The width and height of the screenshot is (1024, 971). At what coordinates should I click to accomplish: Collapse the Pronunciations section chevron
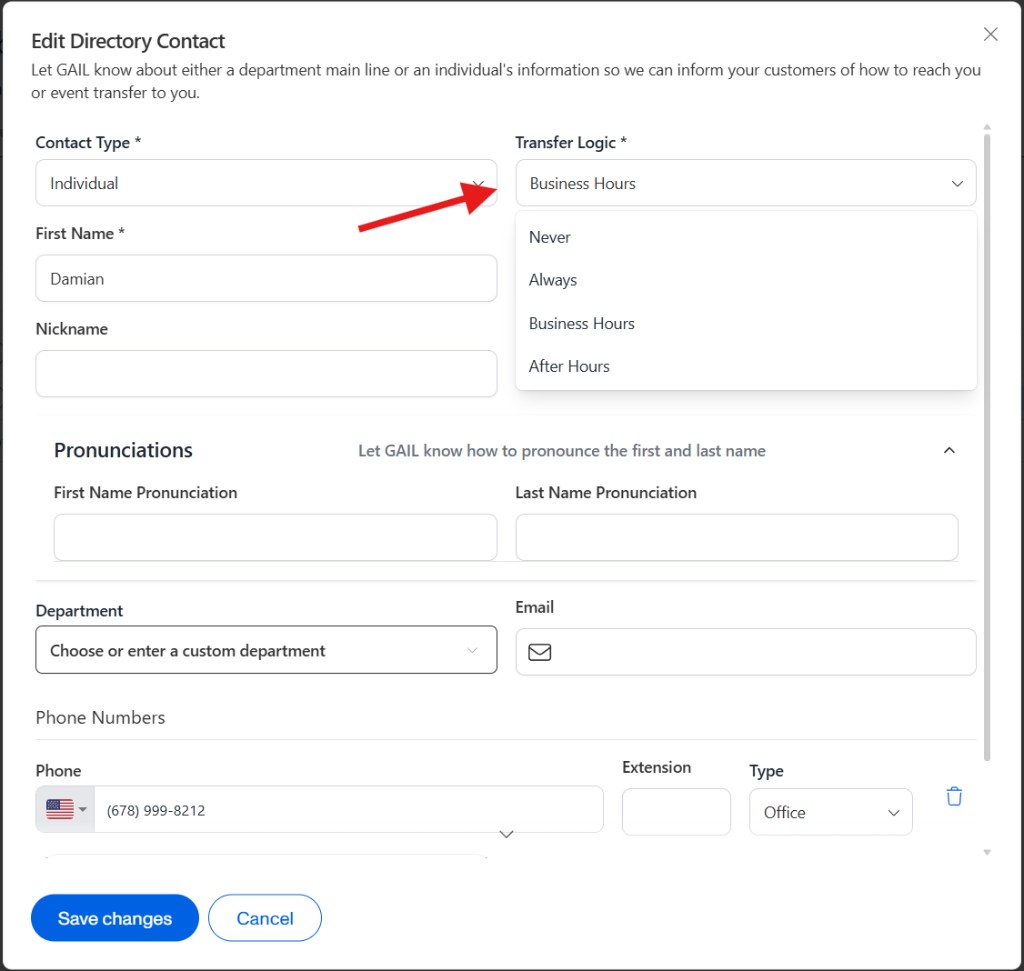[949, 450]
